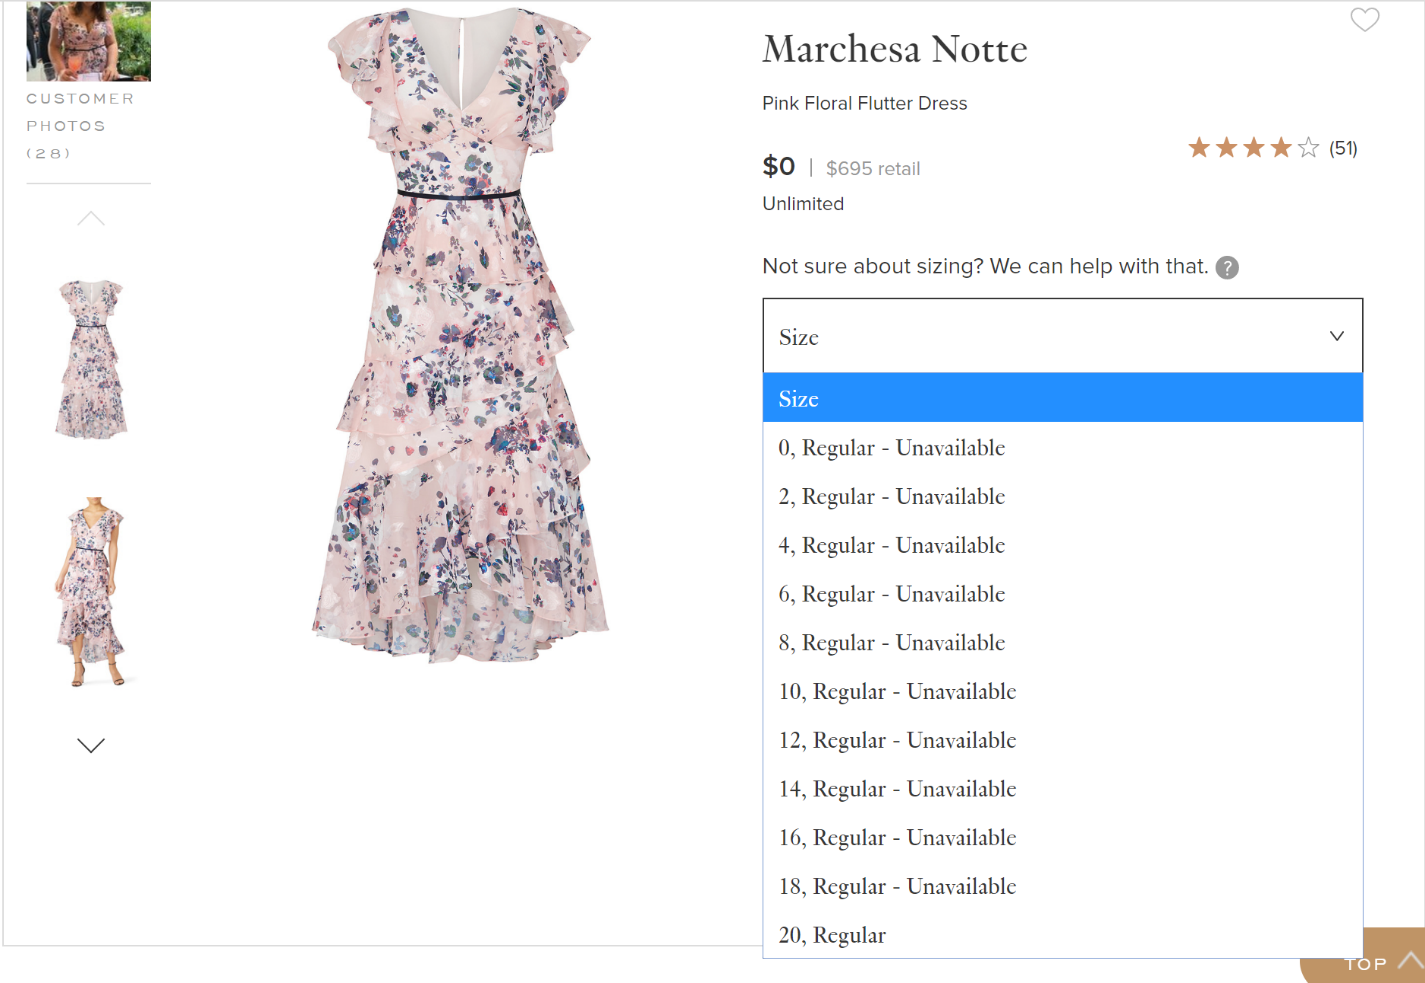The image size is (1425, 983).
Task: Click the 'Not sure about sizing?' text
Action: click(x=872, y=266)
